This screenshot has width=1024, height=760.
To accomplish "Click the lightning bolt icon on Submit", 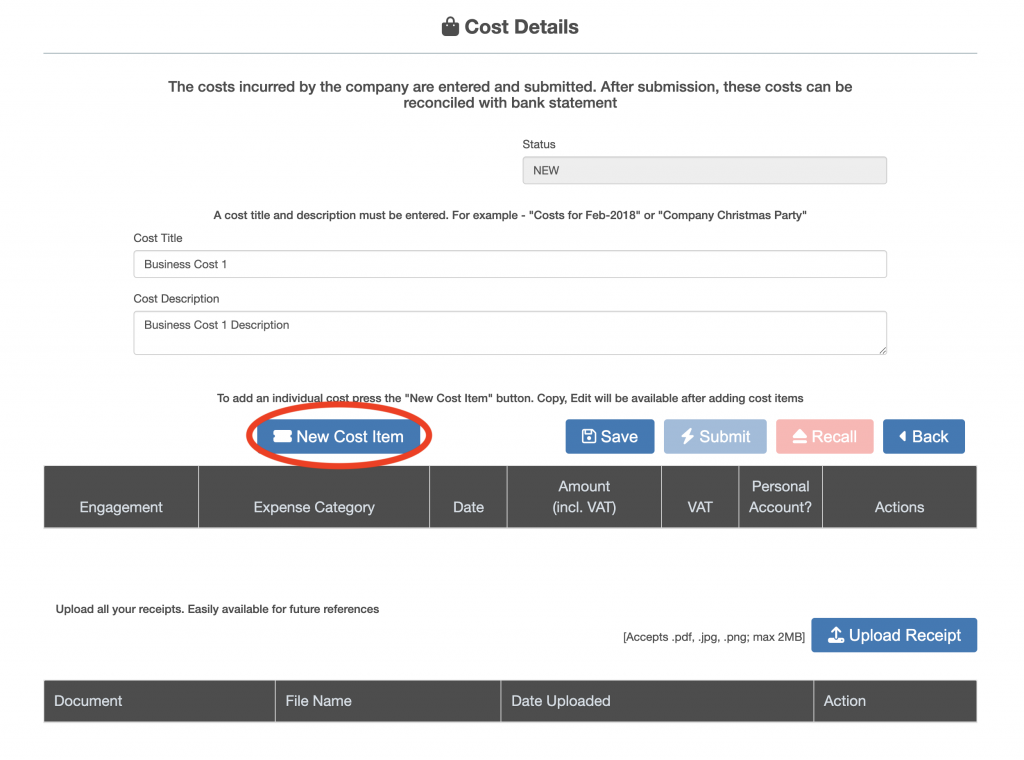I will pyautogui.click(x=687, y=437).
